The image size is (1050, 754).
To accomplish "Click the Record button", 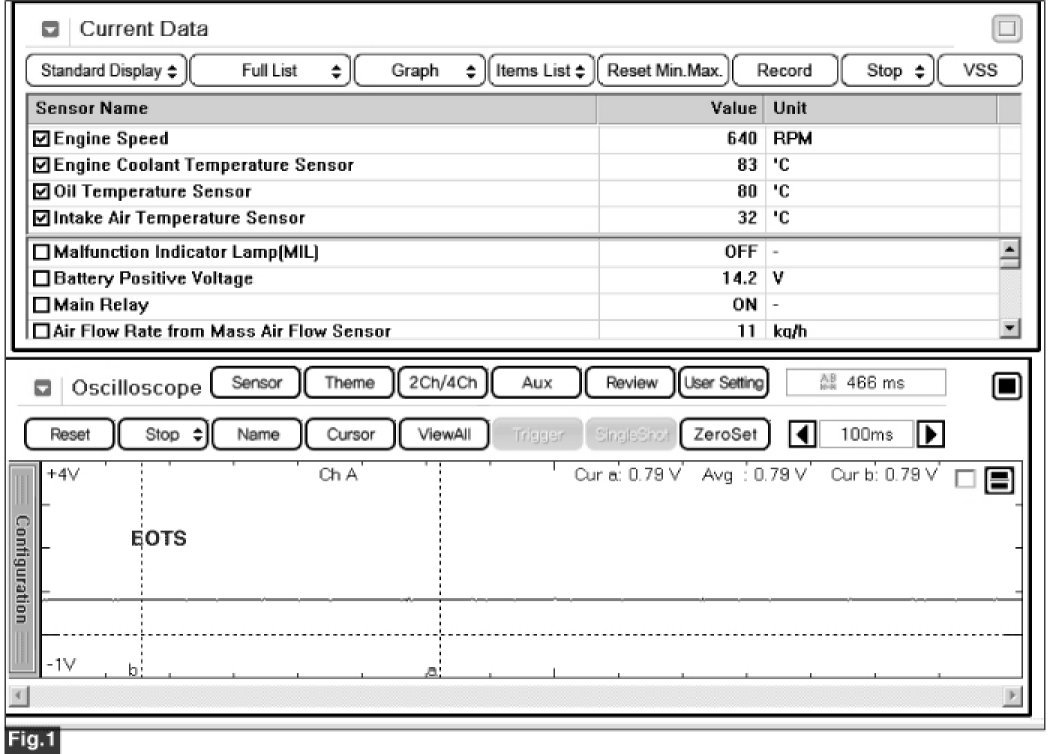I will (785, 70).
